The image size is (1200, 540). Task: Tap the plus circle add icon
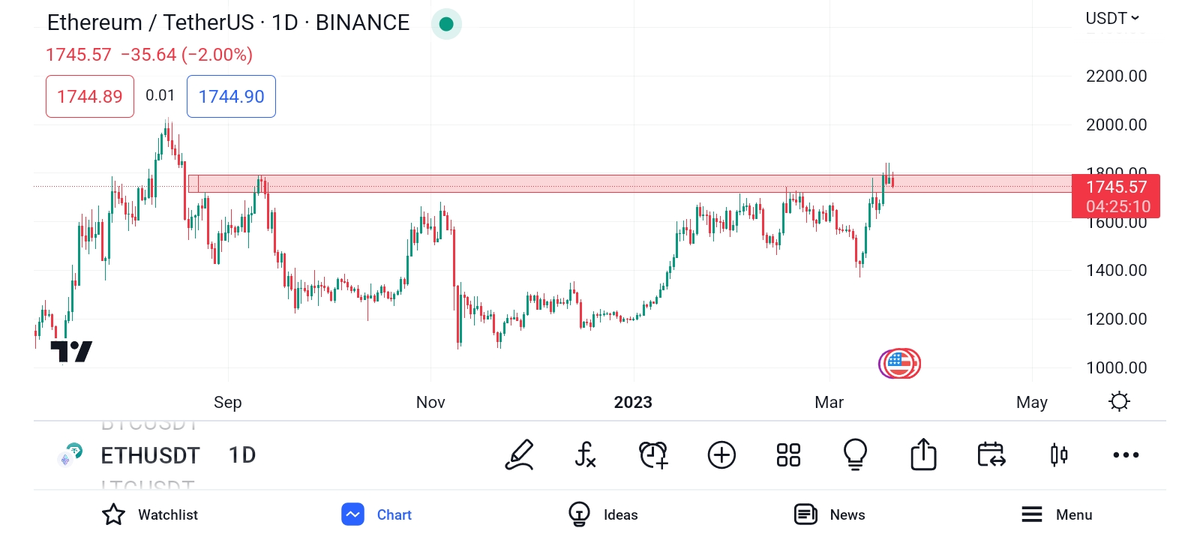pyautogui.click(x=721, y=455)
